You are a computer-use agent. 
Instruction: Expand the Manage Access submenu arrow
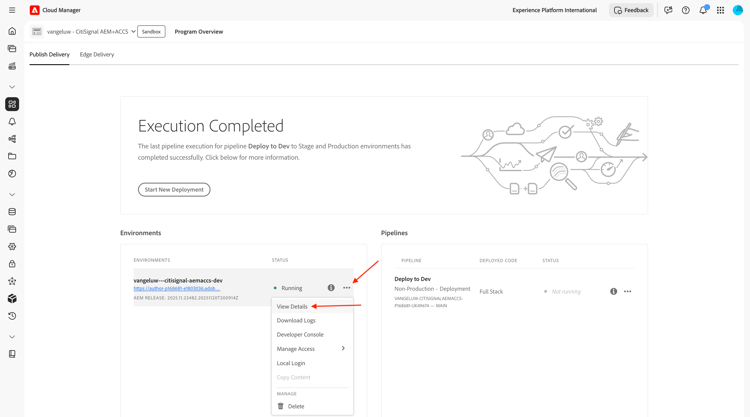(343, 349)
